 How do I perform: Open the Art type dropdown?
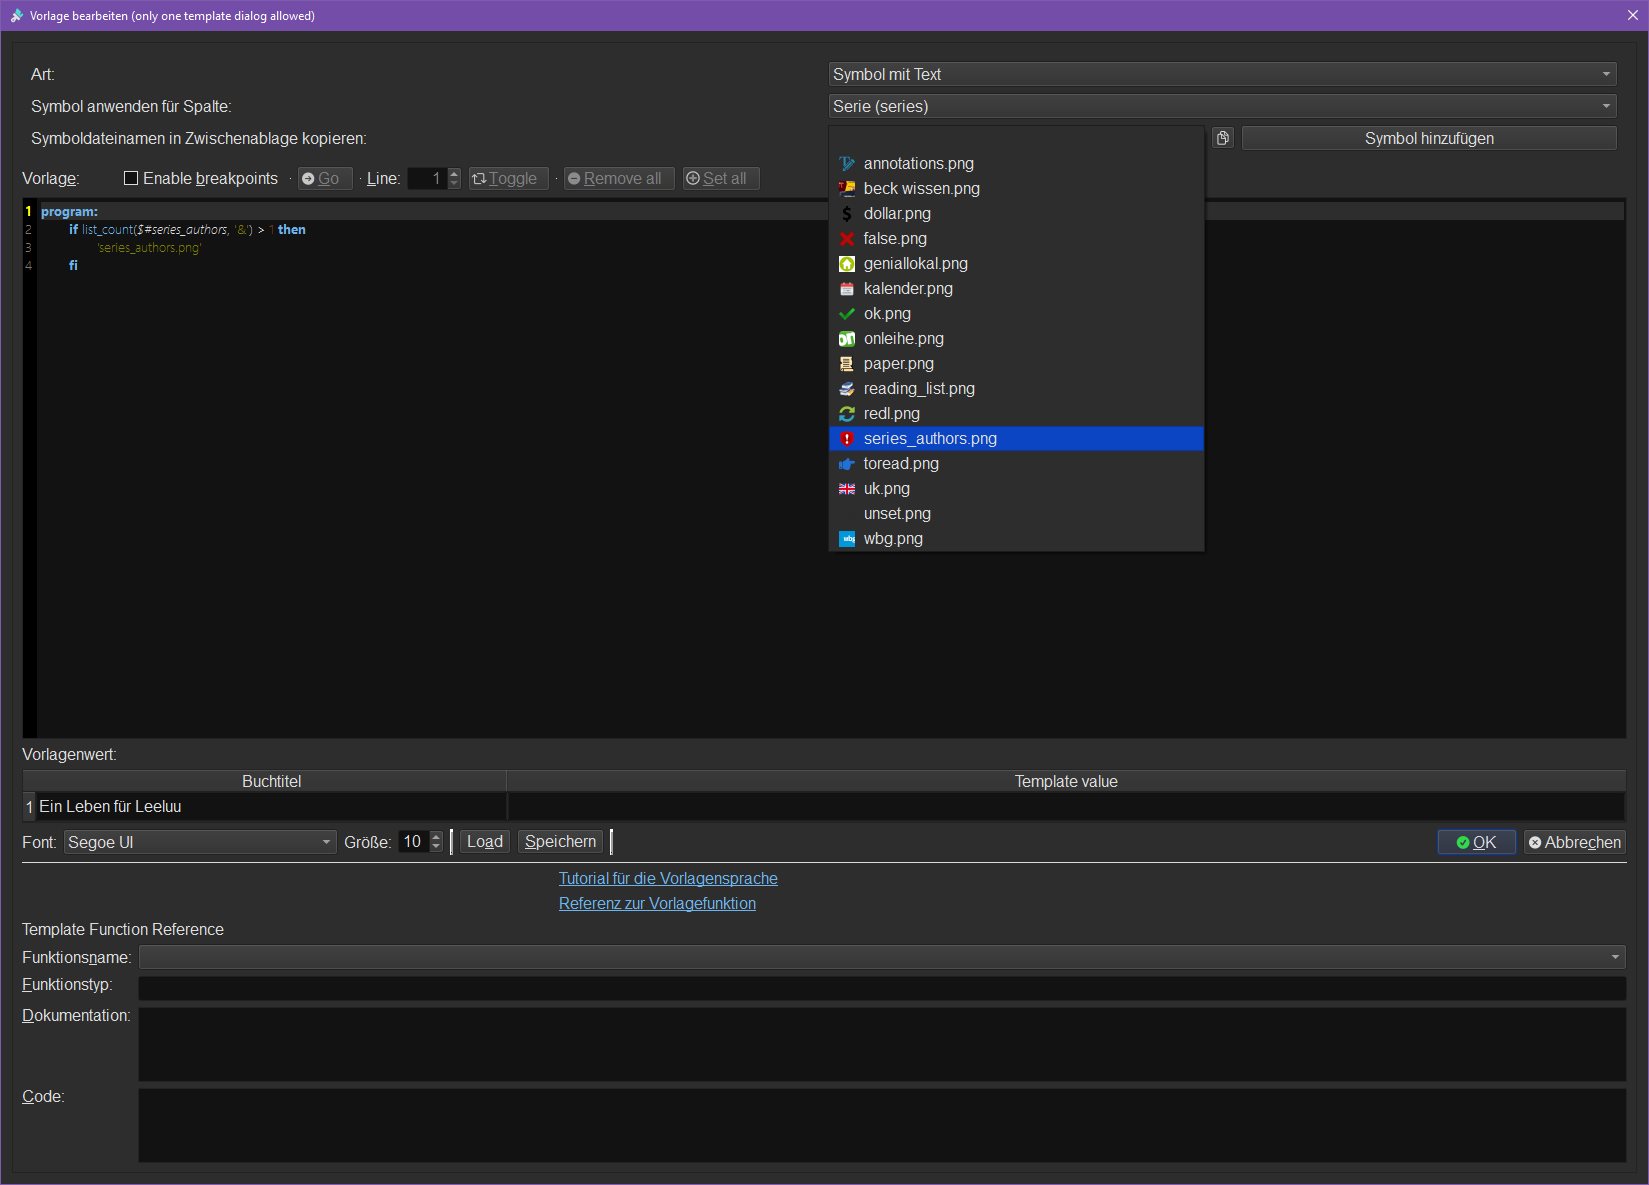click(x=1222, y=74)
